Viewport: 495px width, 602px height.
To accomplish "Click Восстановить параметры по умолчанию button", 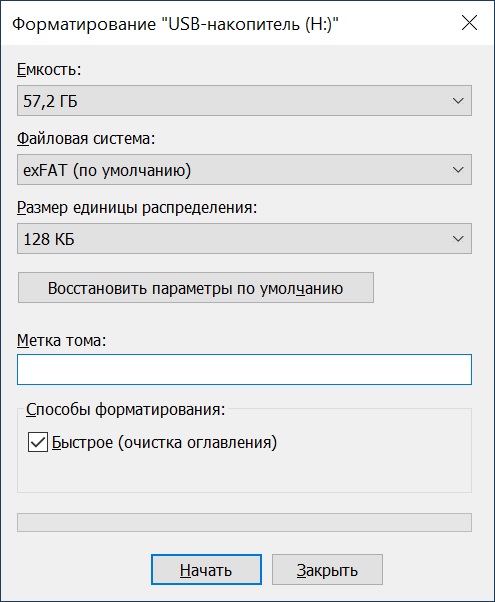I will 196,288.
